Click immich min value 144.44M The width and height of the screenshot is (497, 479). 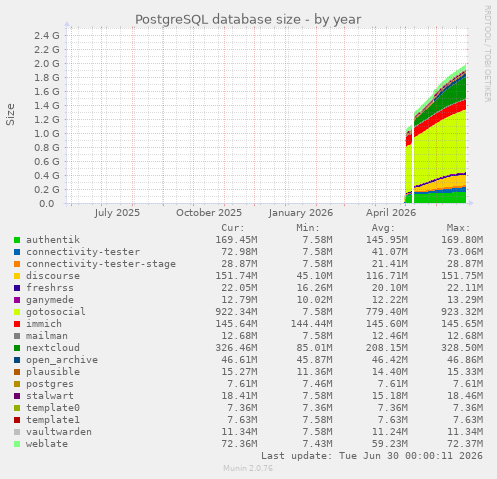pos(312,324)
